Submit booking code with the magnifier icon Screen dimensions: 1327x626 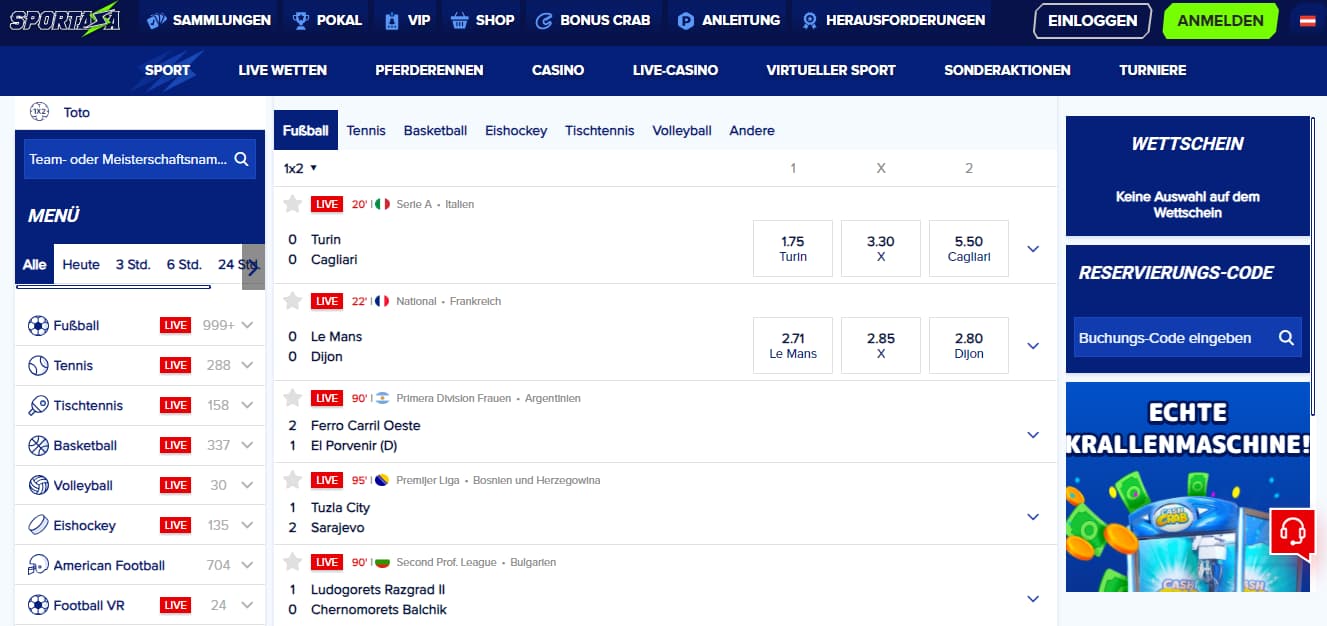[1287, 338]
